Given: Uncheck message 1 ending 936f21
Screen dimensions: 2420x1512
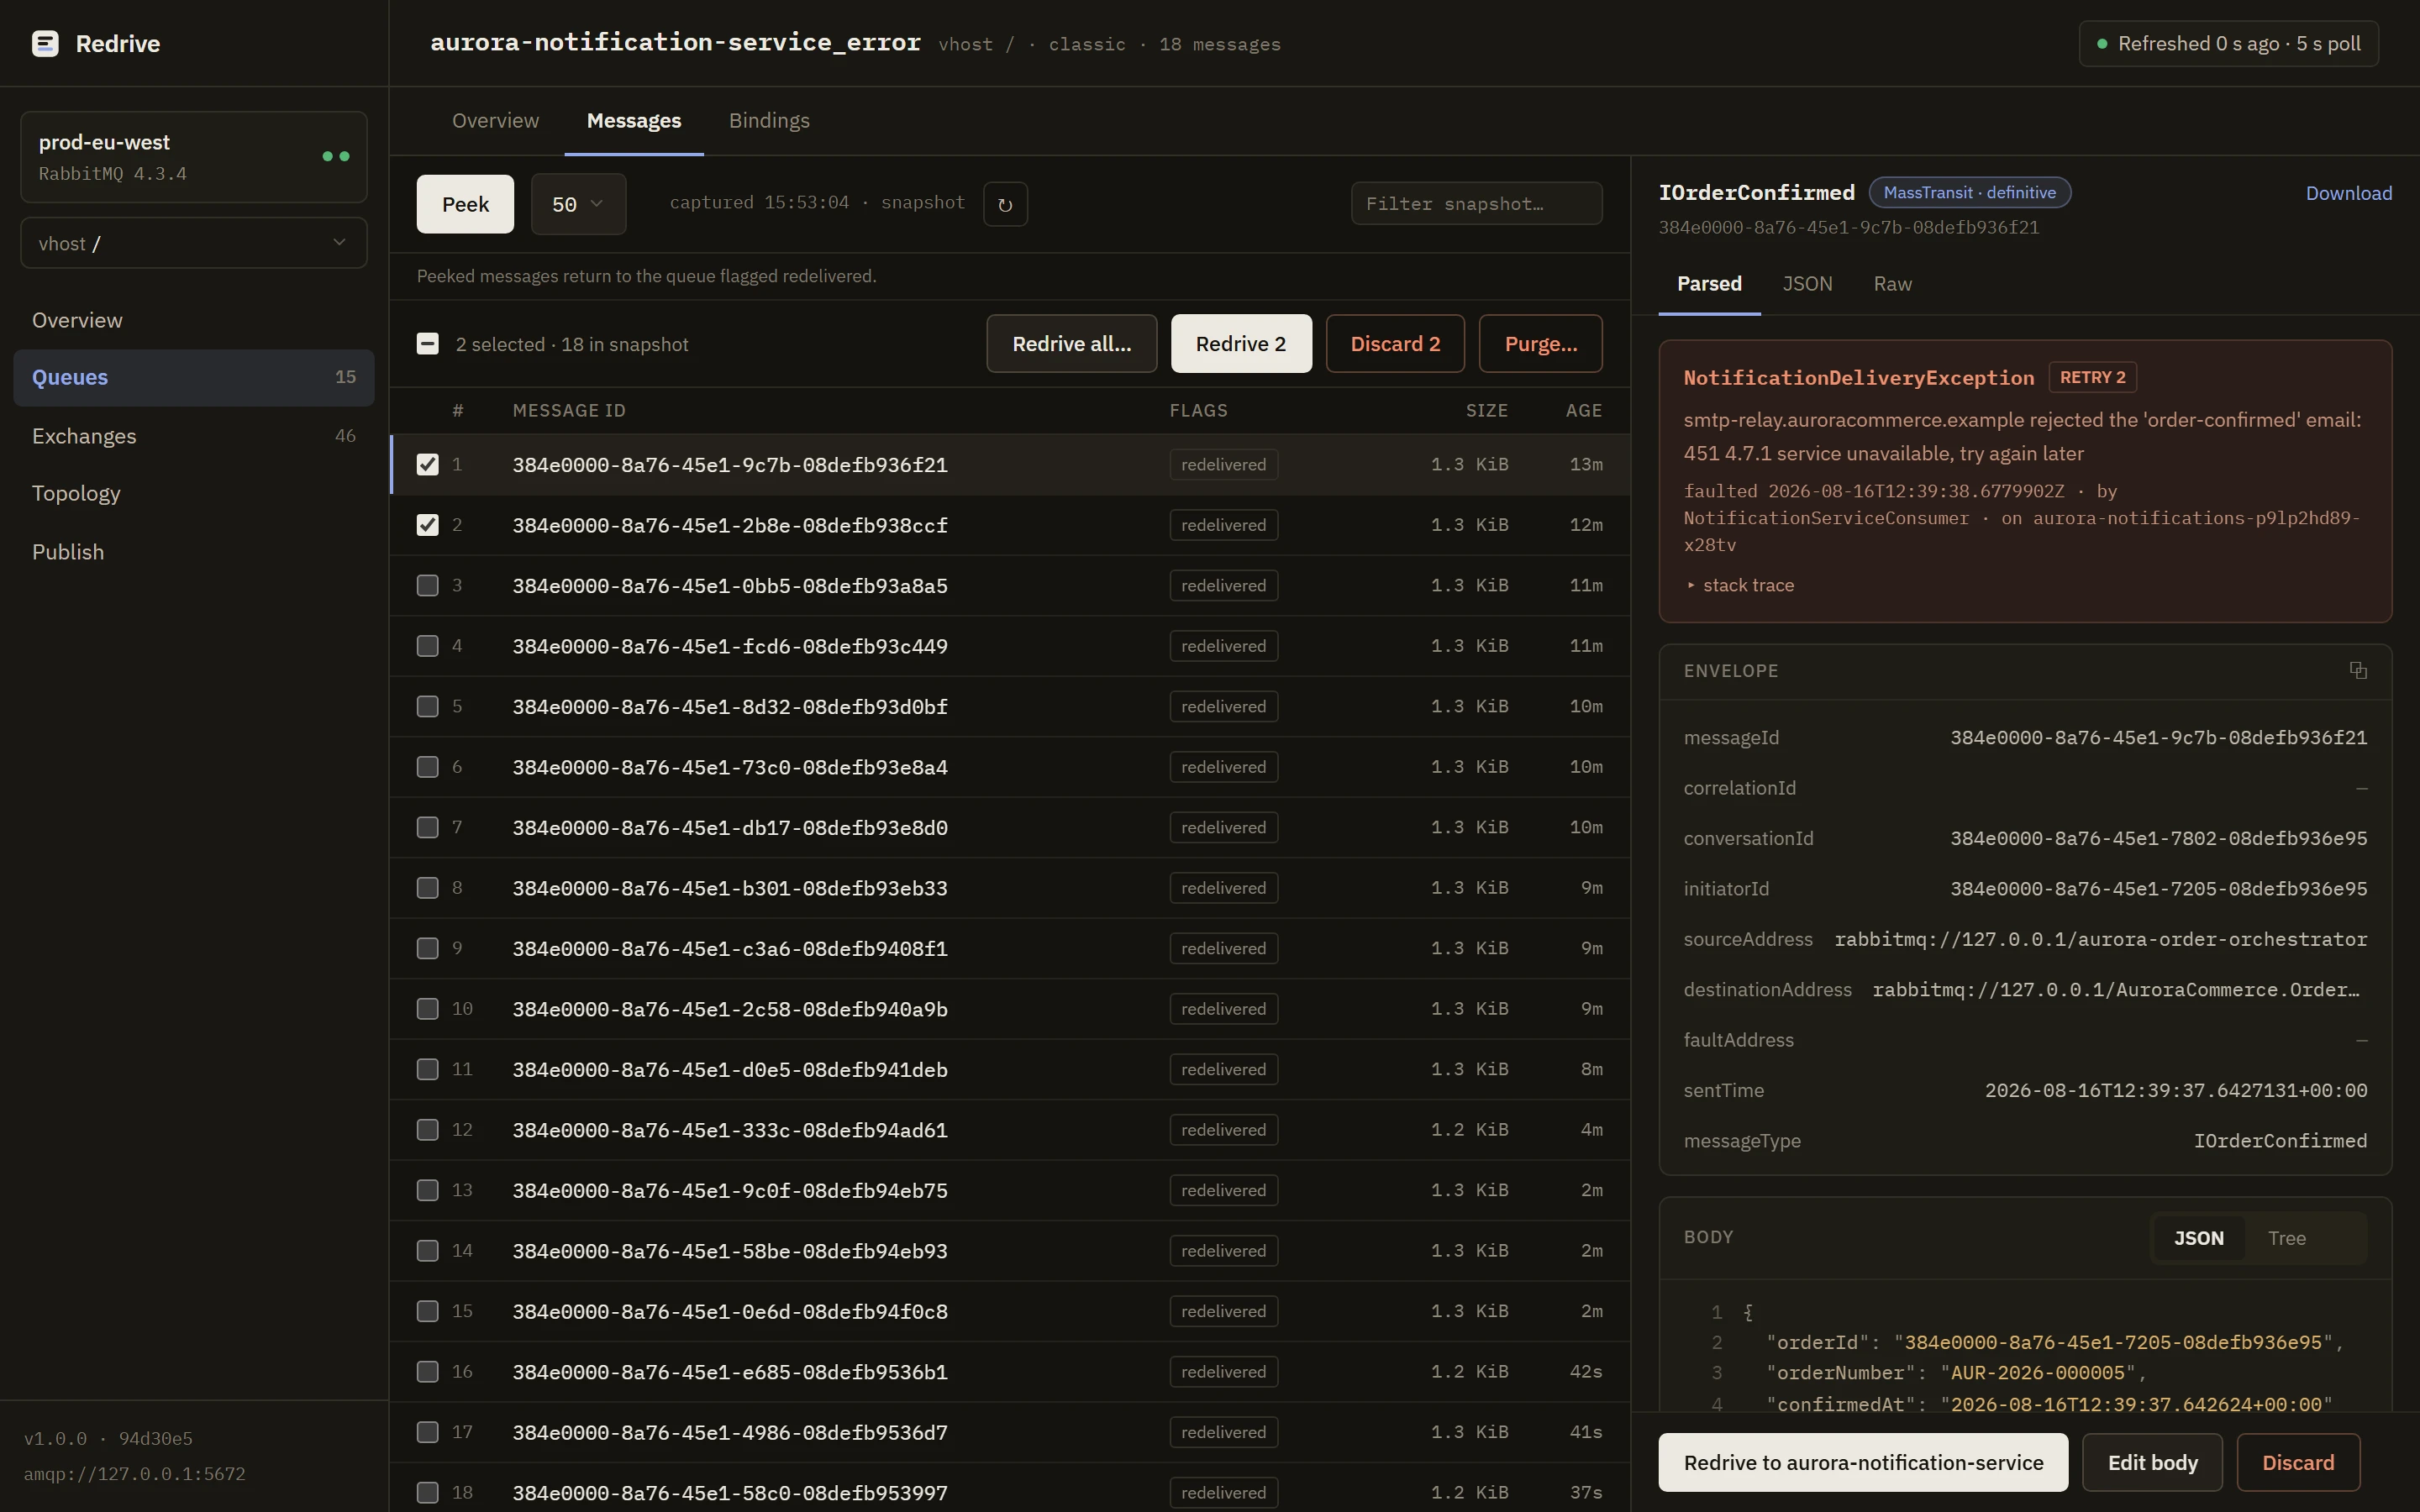Looking at the screenshot, I should tap(427, 464).
